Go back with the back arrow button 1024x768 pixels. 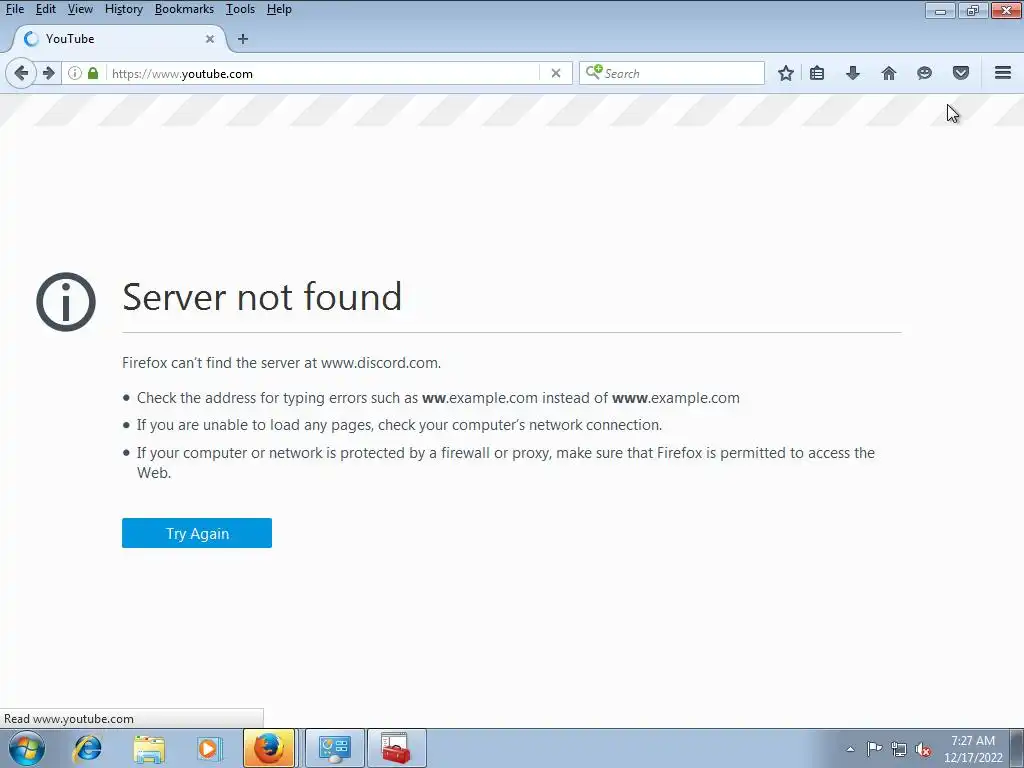tap(21, 73)
